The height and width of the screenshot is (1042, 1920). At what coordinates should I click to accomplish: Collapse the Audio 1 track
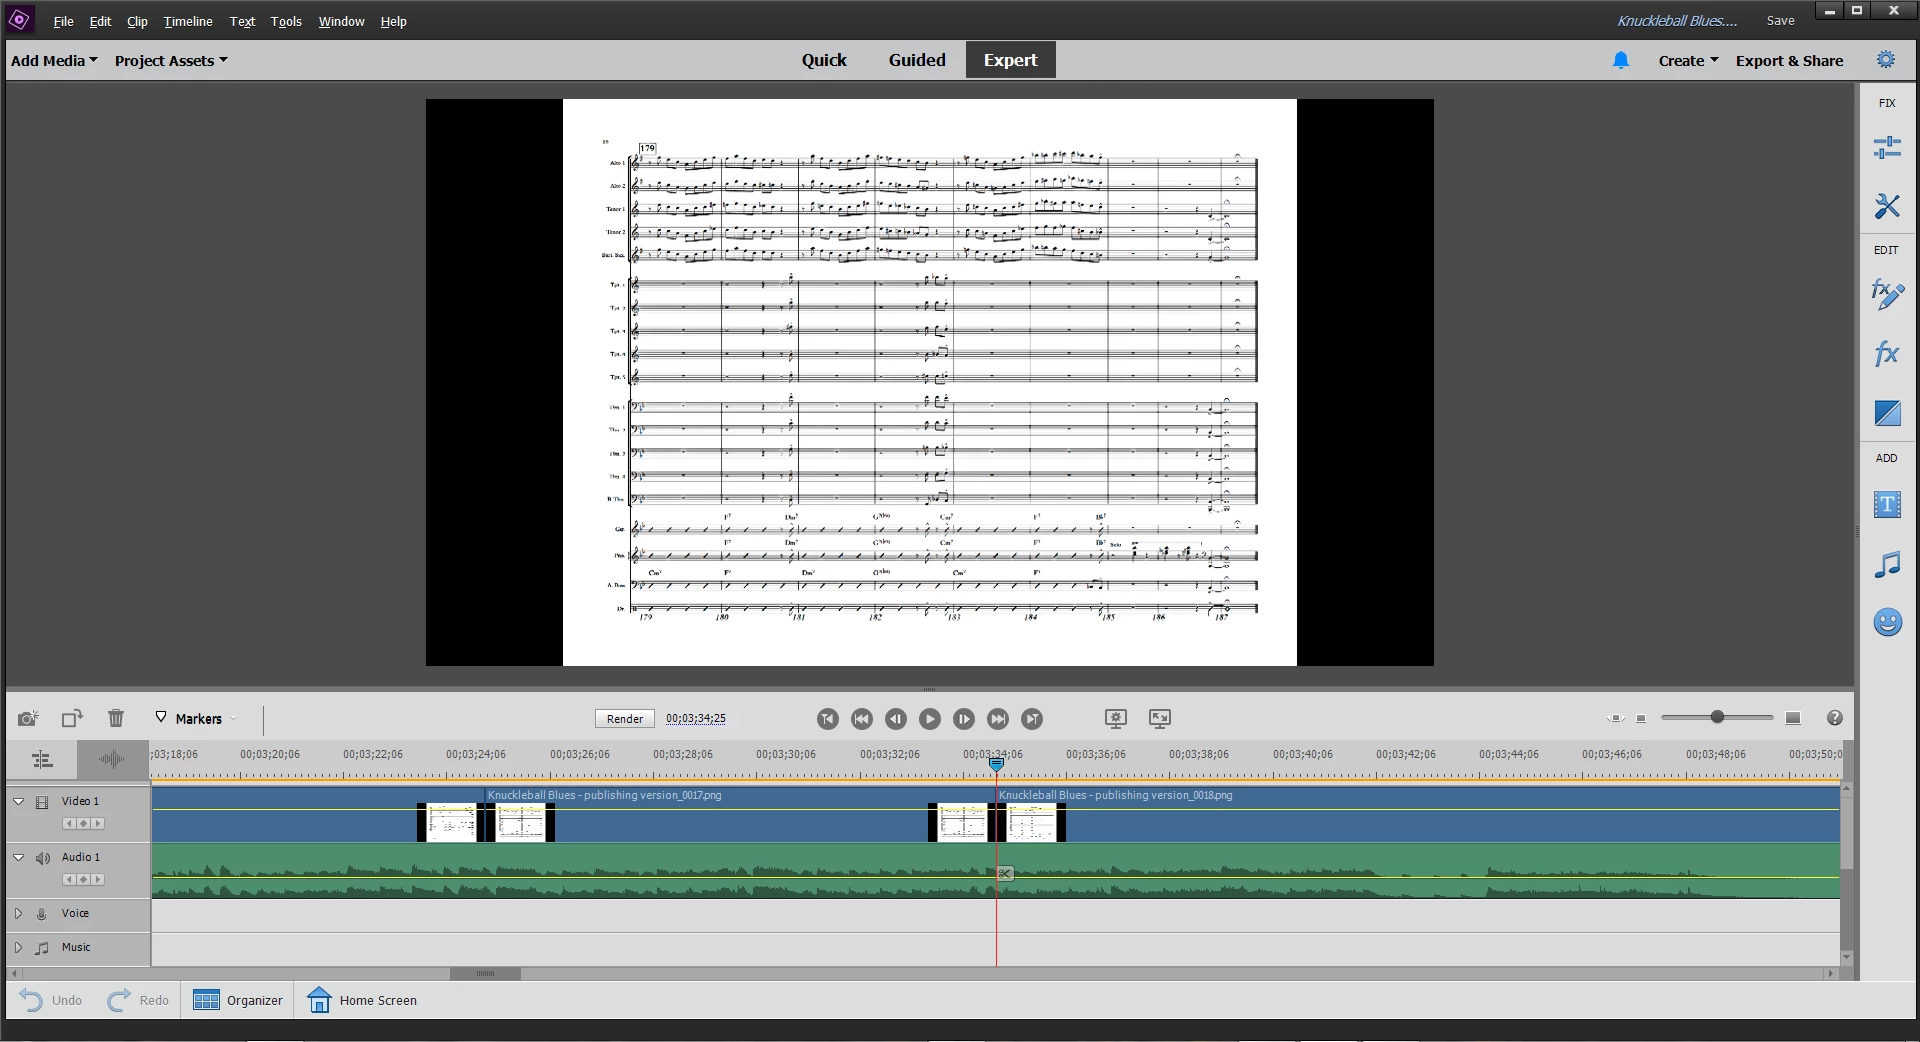click(18, 857)
